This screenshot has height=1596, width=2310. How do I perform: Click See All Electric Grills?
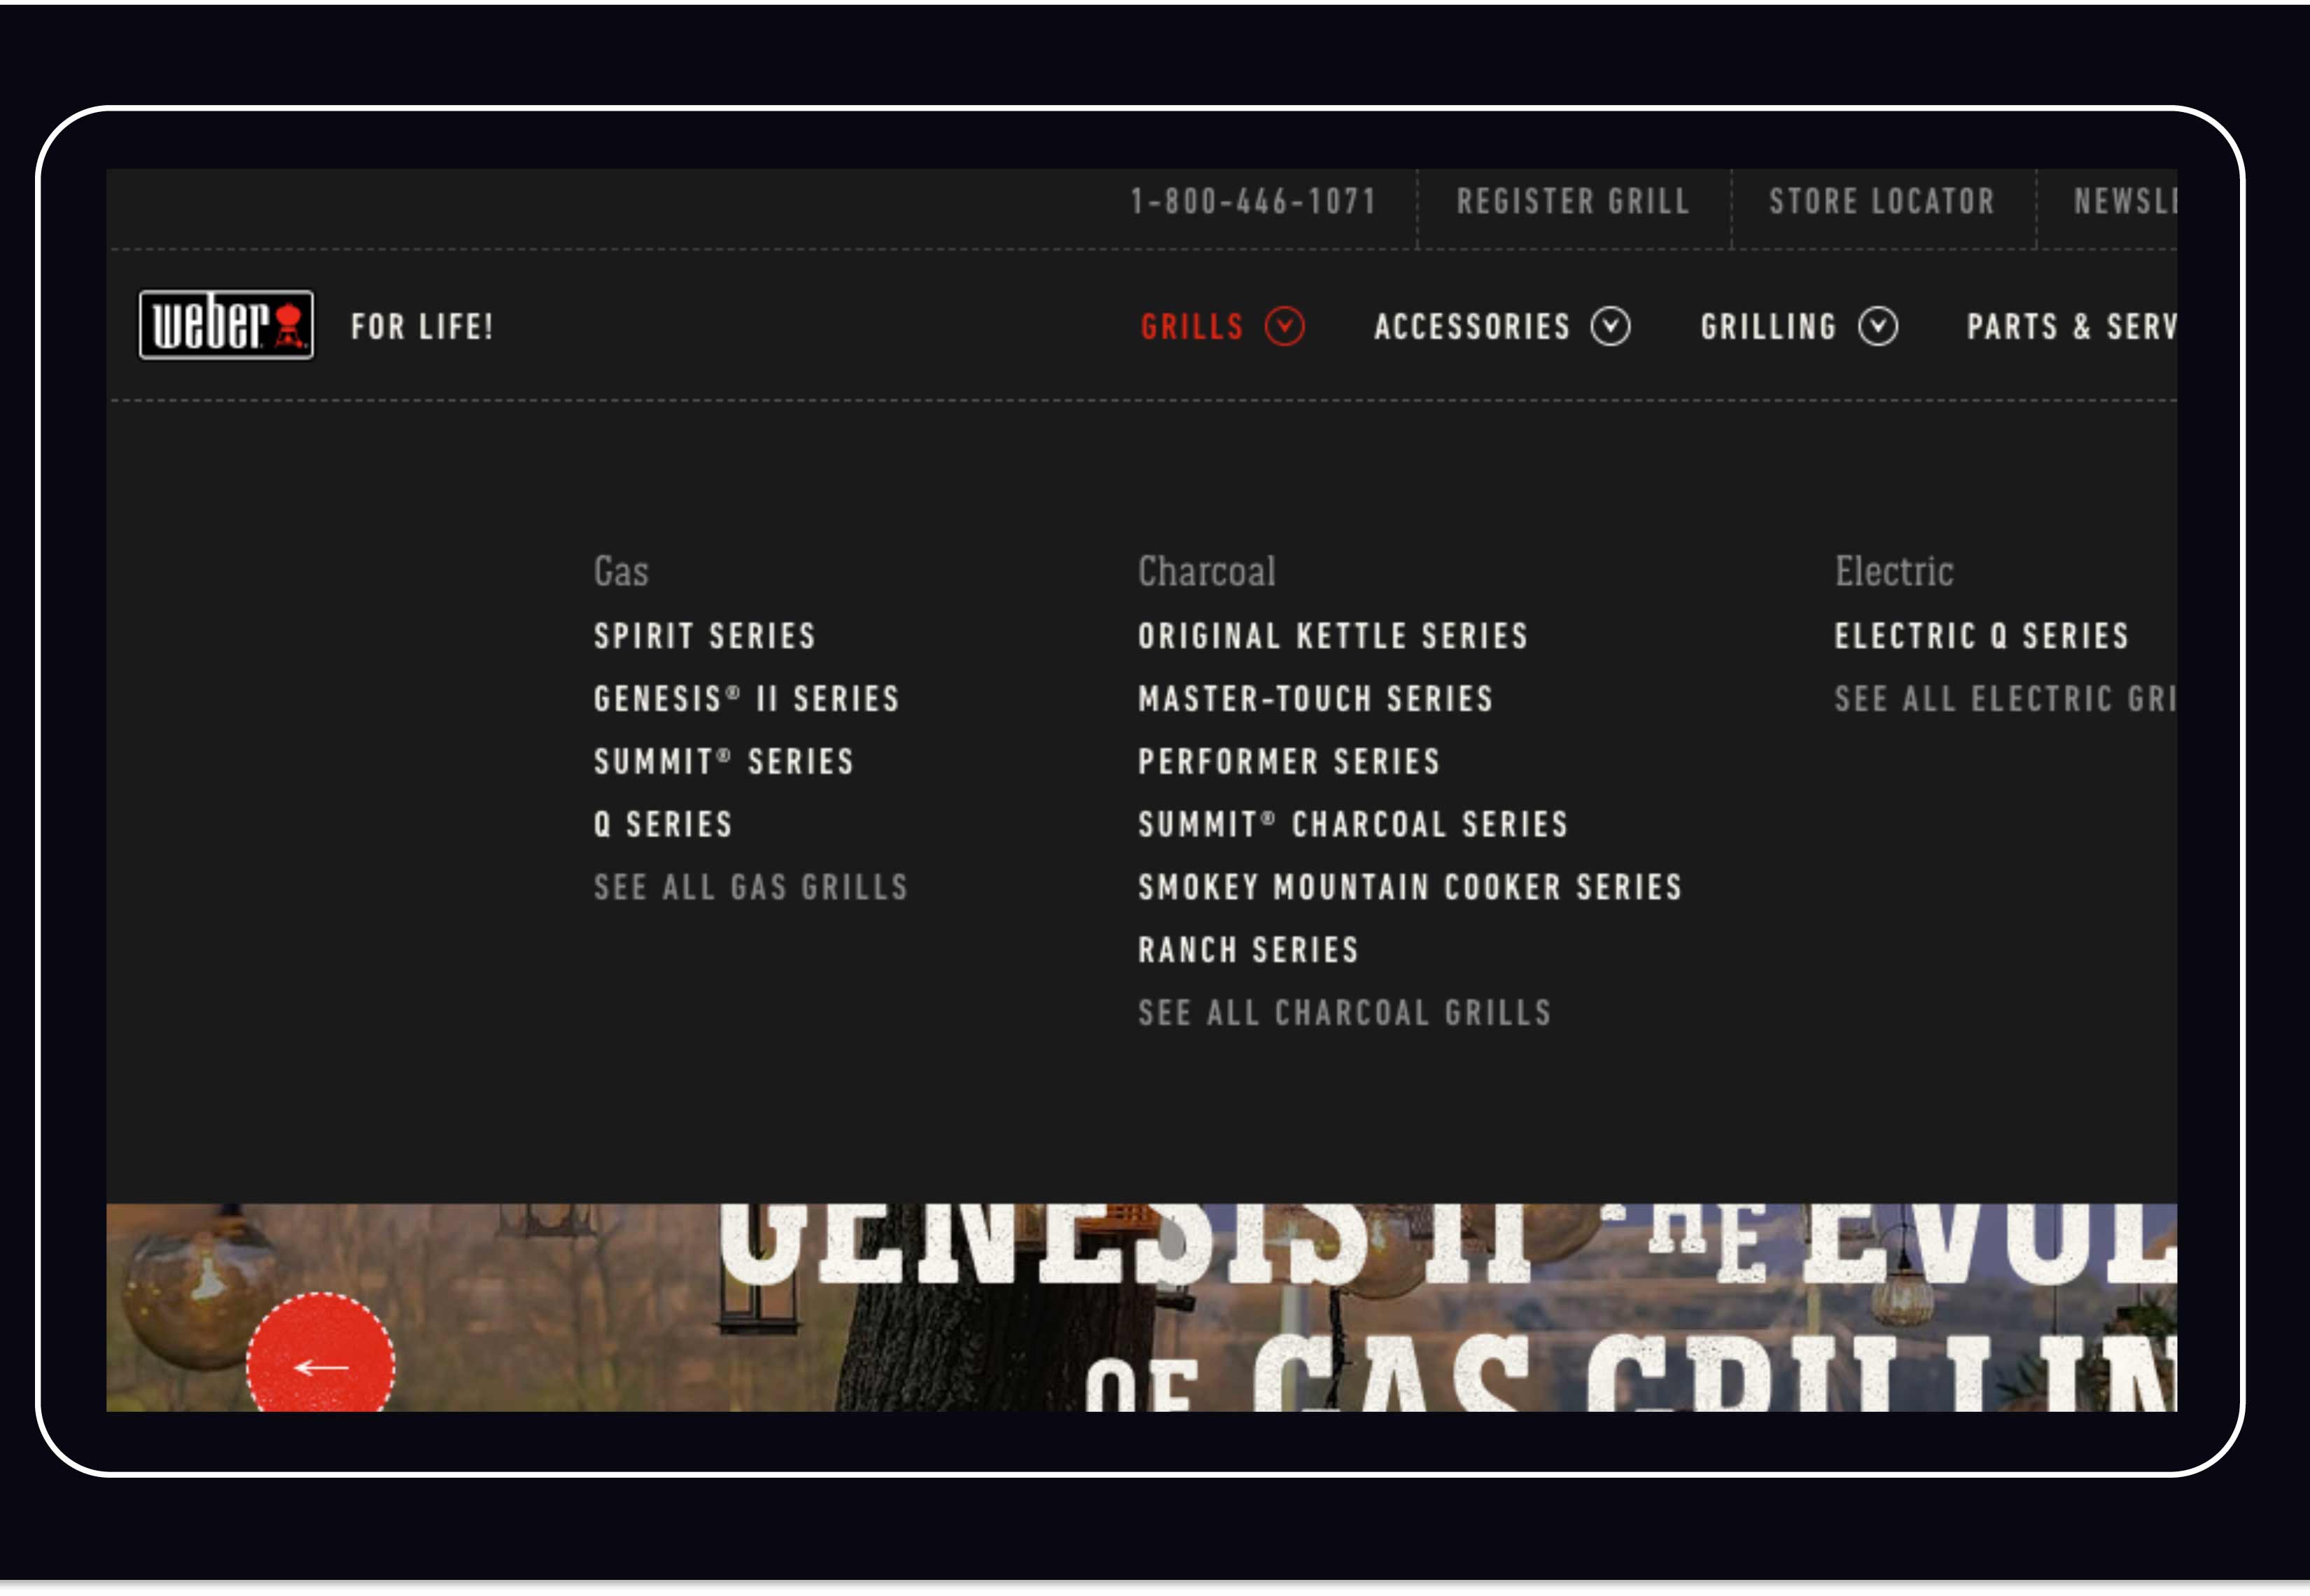(x=2006, y=700)
